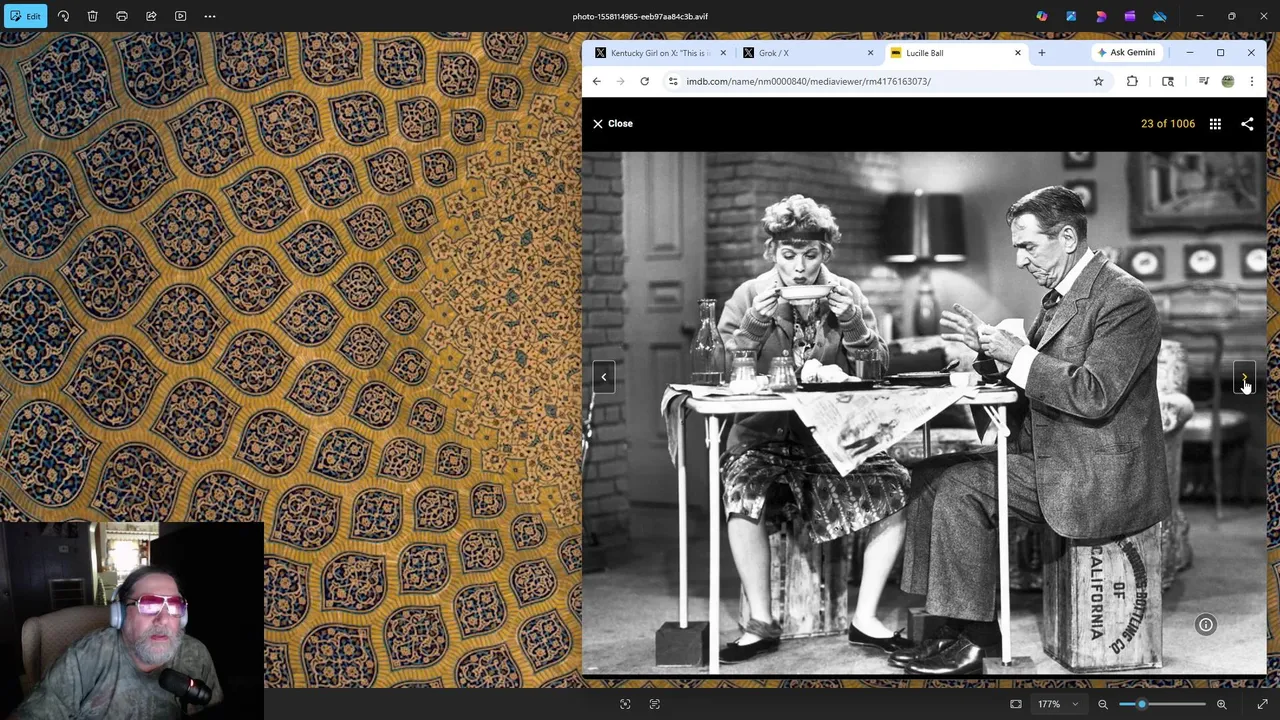Open the browser Extensions puzzle icon
Viewport: 1280px width, 720px height.
[1132, 81]
